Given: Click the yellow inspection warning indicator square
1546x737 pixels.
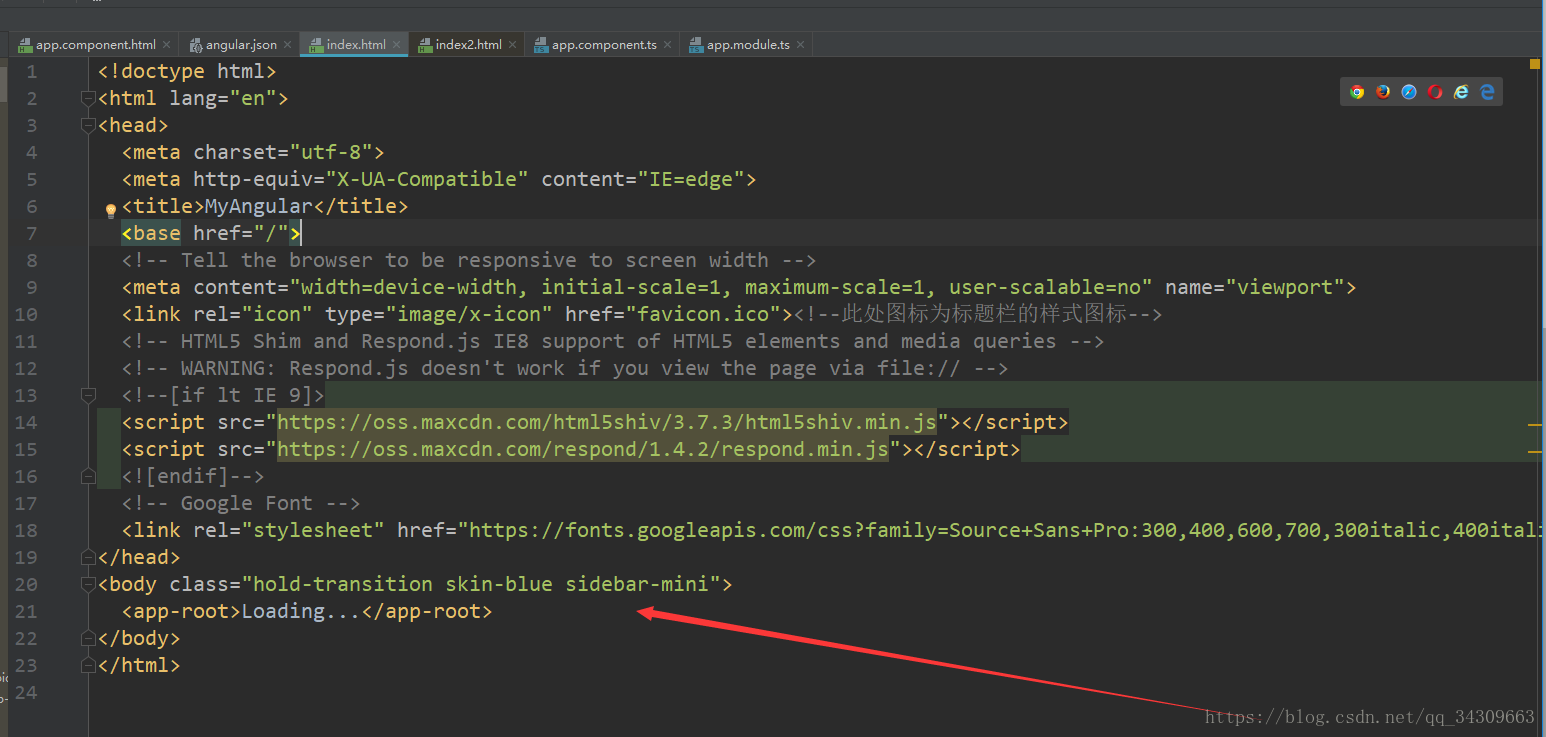Looking at the screenshot, I should pyautogui.click(x=1535, y=64).
